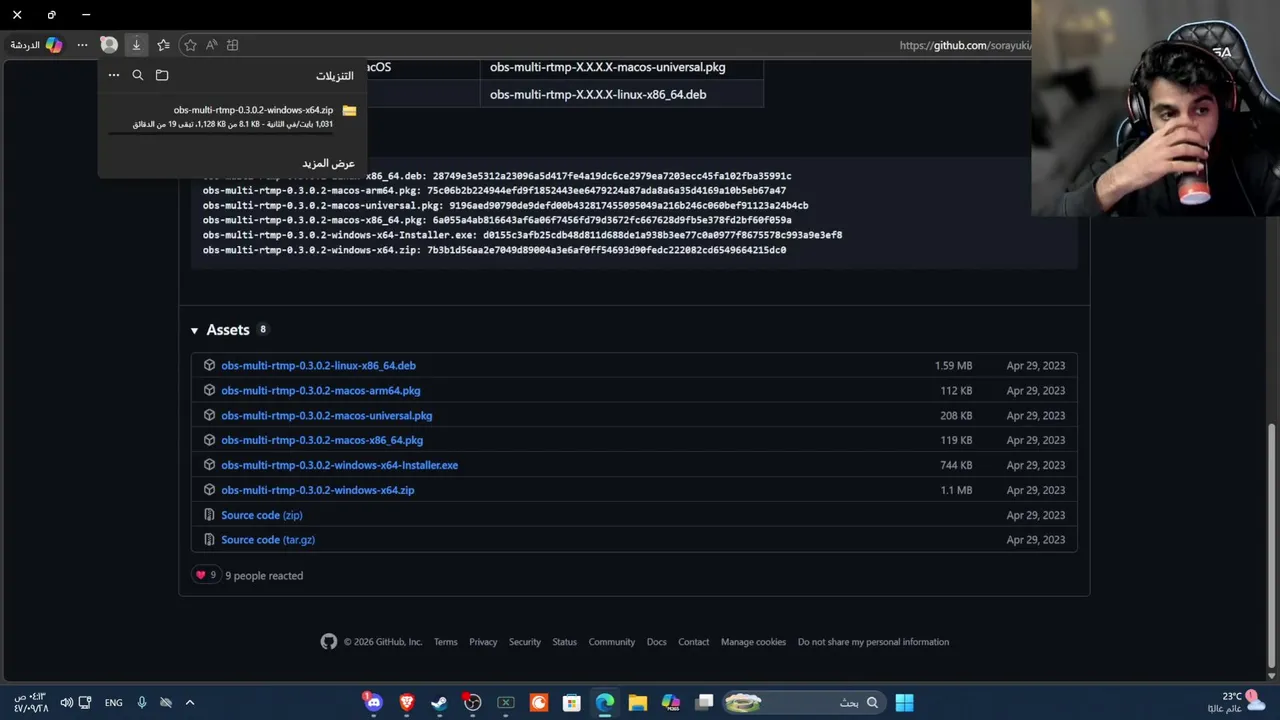The width and height of the screenshot is (1280, 720).
Task: Click the macos-universal.pkg table cell
Action: pos(622,68)
